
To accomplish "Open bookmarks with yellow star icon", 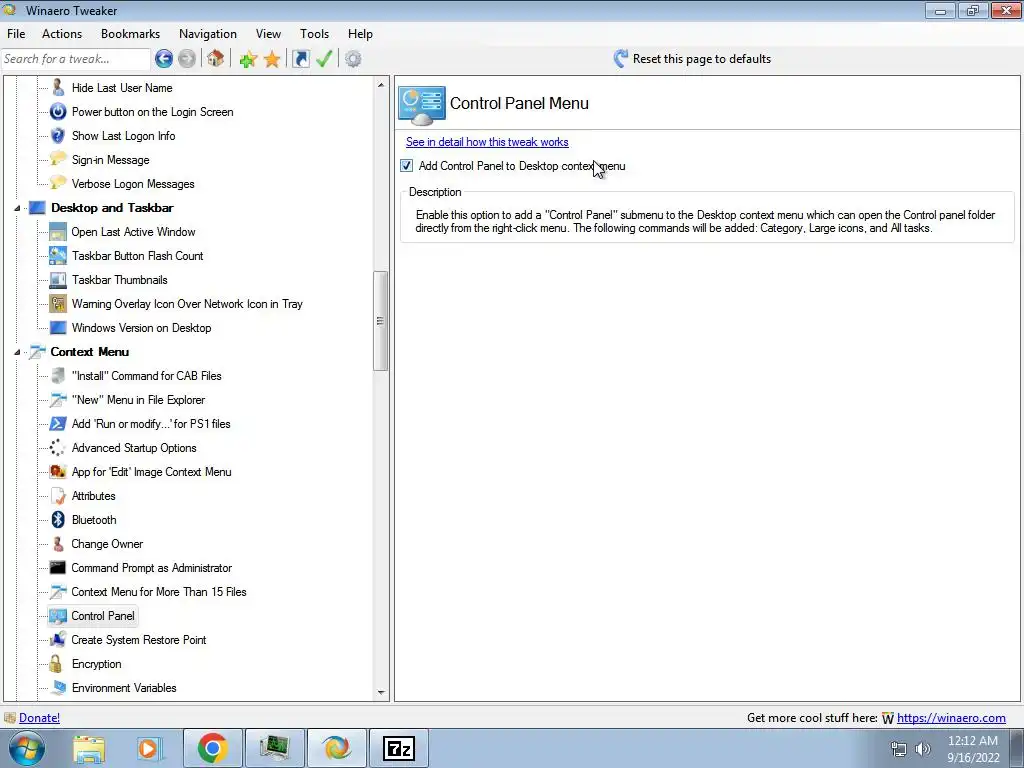I will click(272, 59).
